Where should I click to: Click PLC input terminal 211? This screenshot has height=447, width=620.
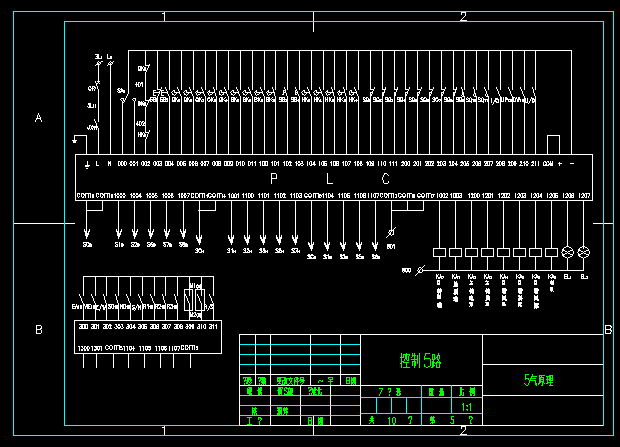coord(535,164)
